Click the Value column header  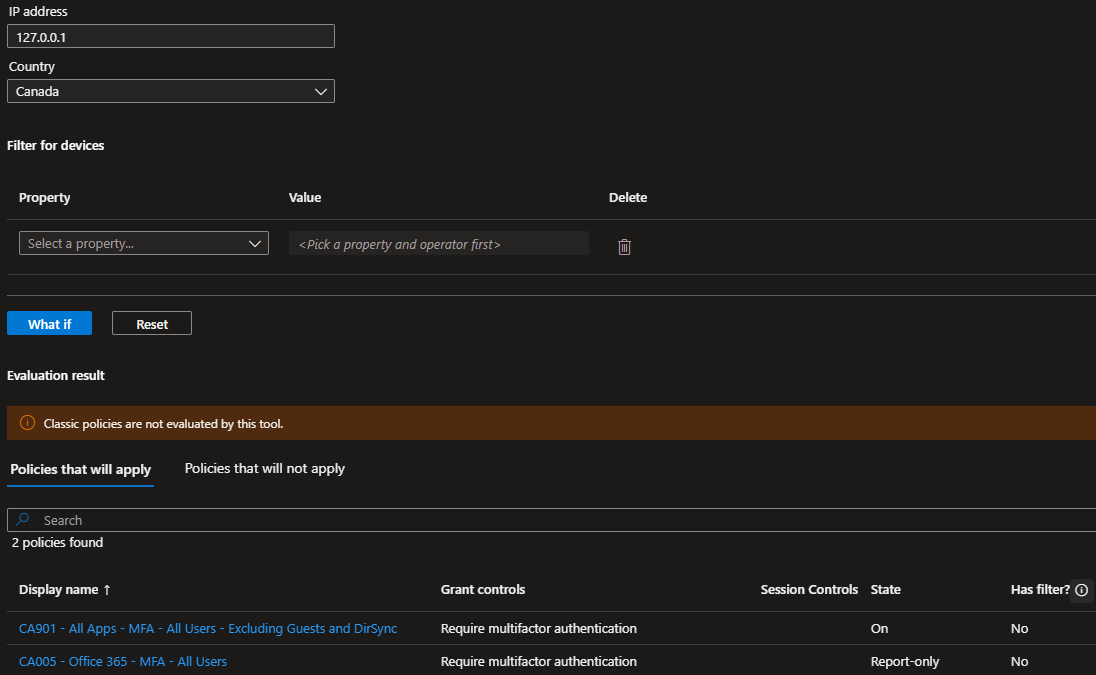(305, 198)
